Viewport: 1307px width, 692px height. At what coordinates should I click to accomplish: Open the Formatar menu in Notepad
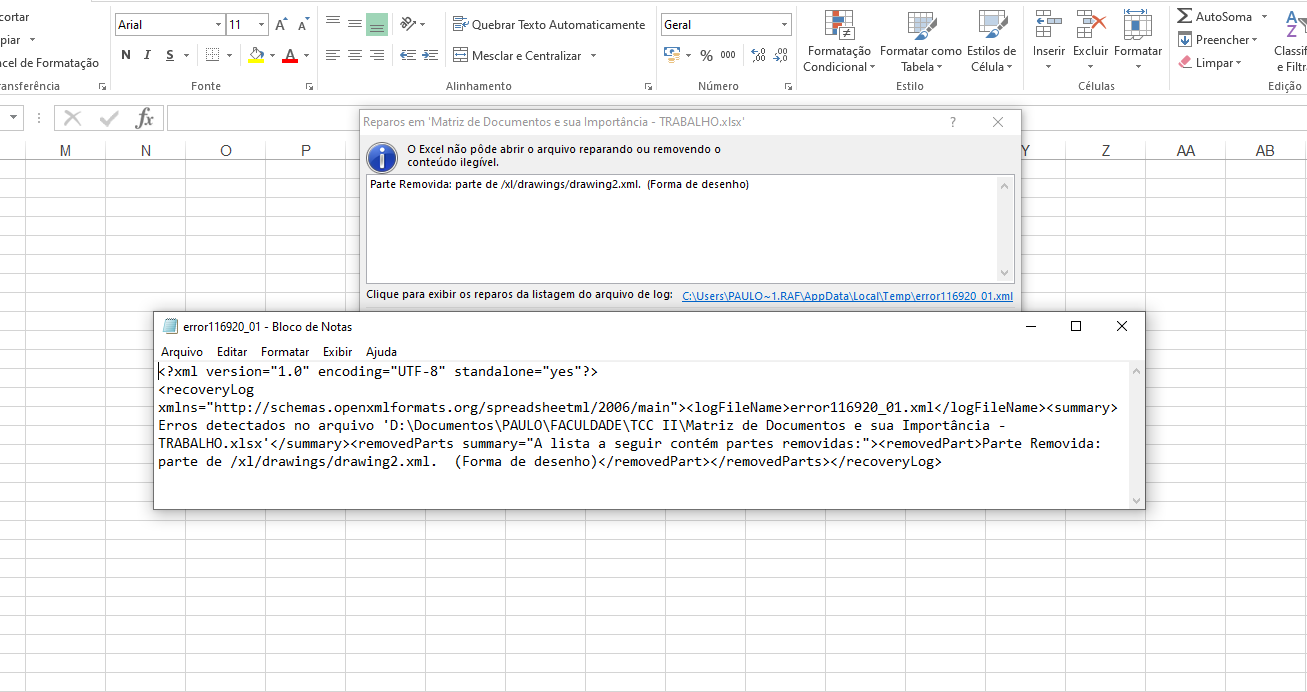click(x=285, y=352)
